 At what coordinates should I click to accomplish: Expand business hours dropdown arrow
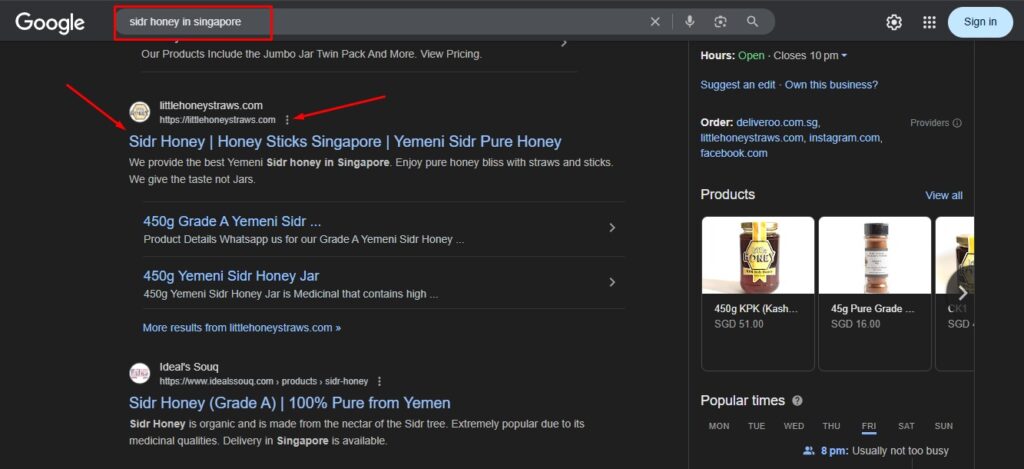(x=844, y=56)
